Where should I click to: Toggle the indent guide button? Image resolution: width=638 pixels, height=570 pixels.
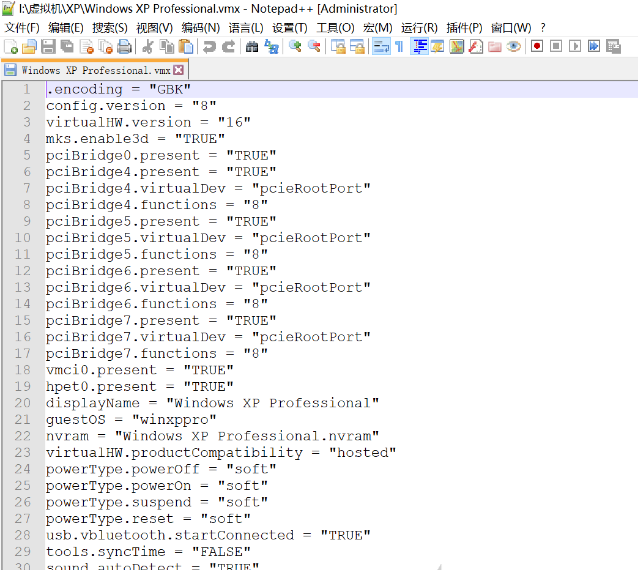coord(419,46)
